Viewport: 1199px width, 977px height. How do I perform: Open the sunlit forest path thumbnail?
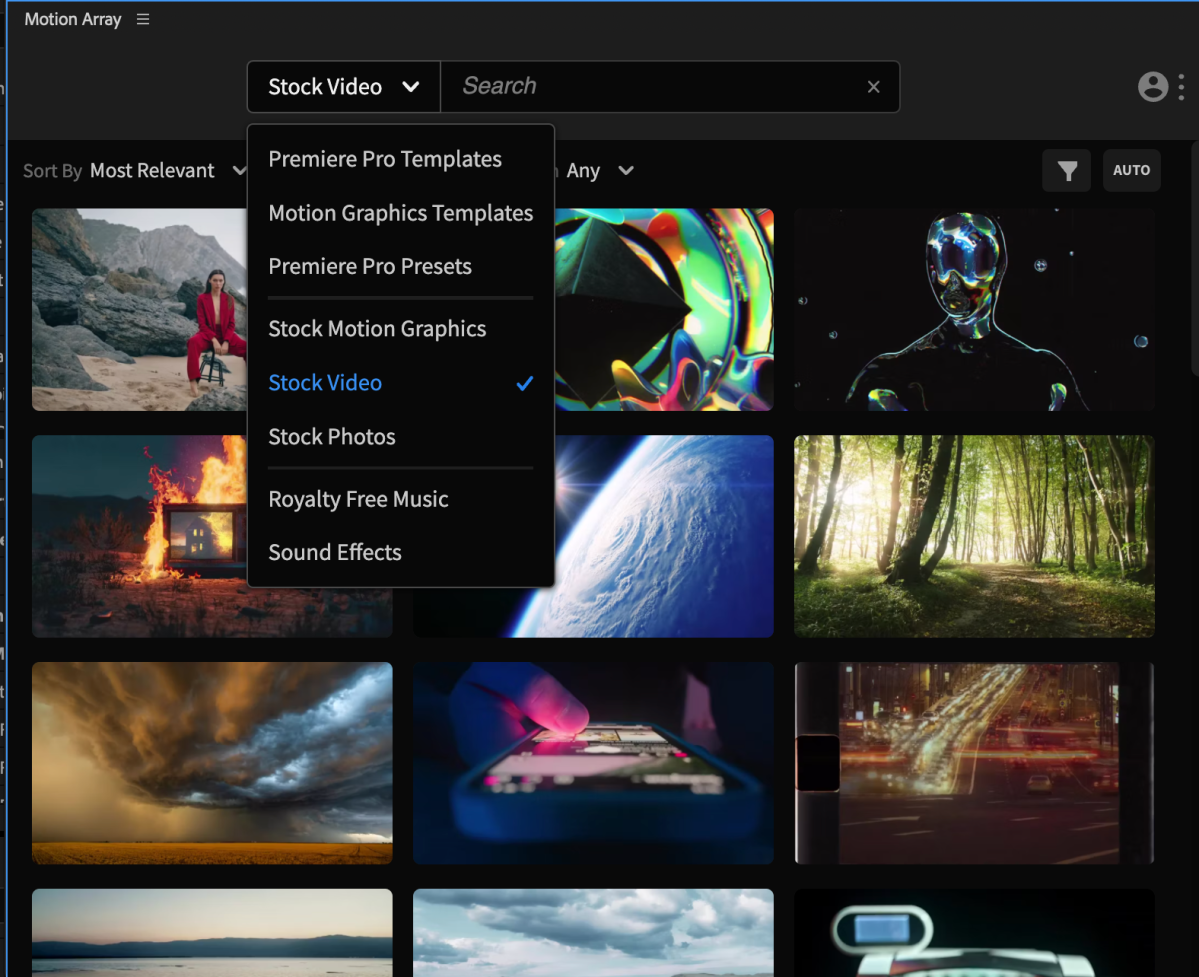click(x=974, y=537)
